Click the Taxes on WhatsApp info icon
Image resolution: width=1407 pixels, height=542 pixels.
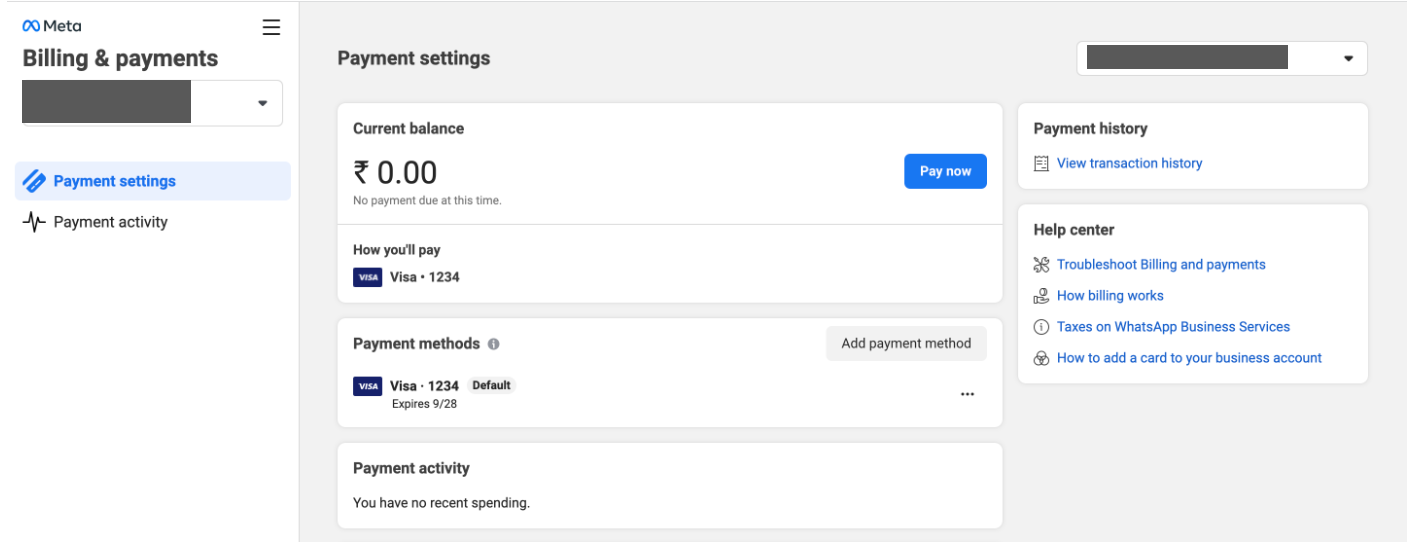(1041, 327)
